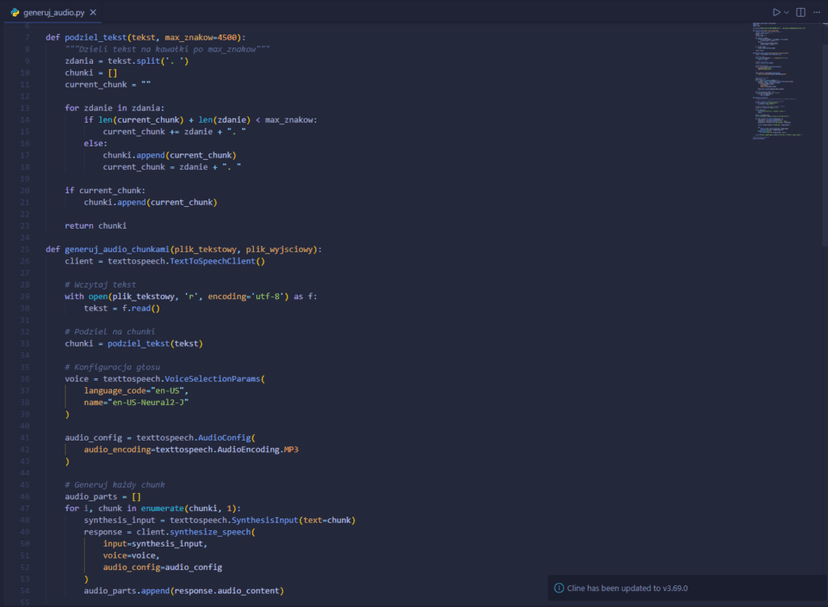Split the editor to the right
The image size is (828, 607).
pos(801,12)
